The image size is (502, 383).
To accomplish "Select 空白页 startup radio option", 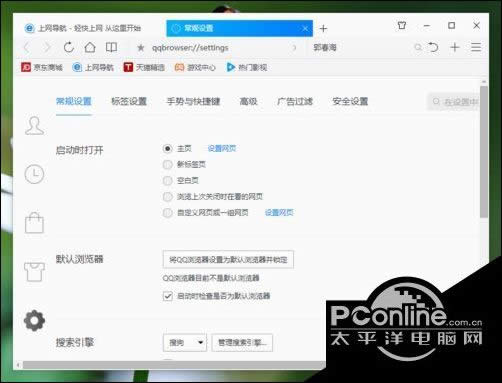I will [x=167, y=181].
